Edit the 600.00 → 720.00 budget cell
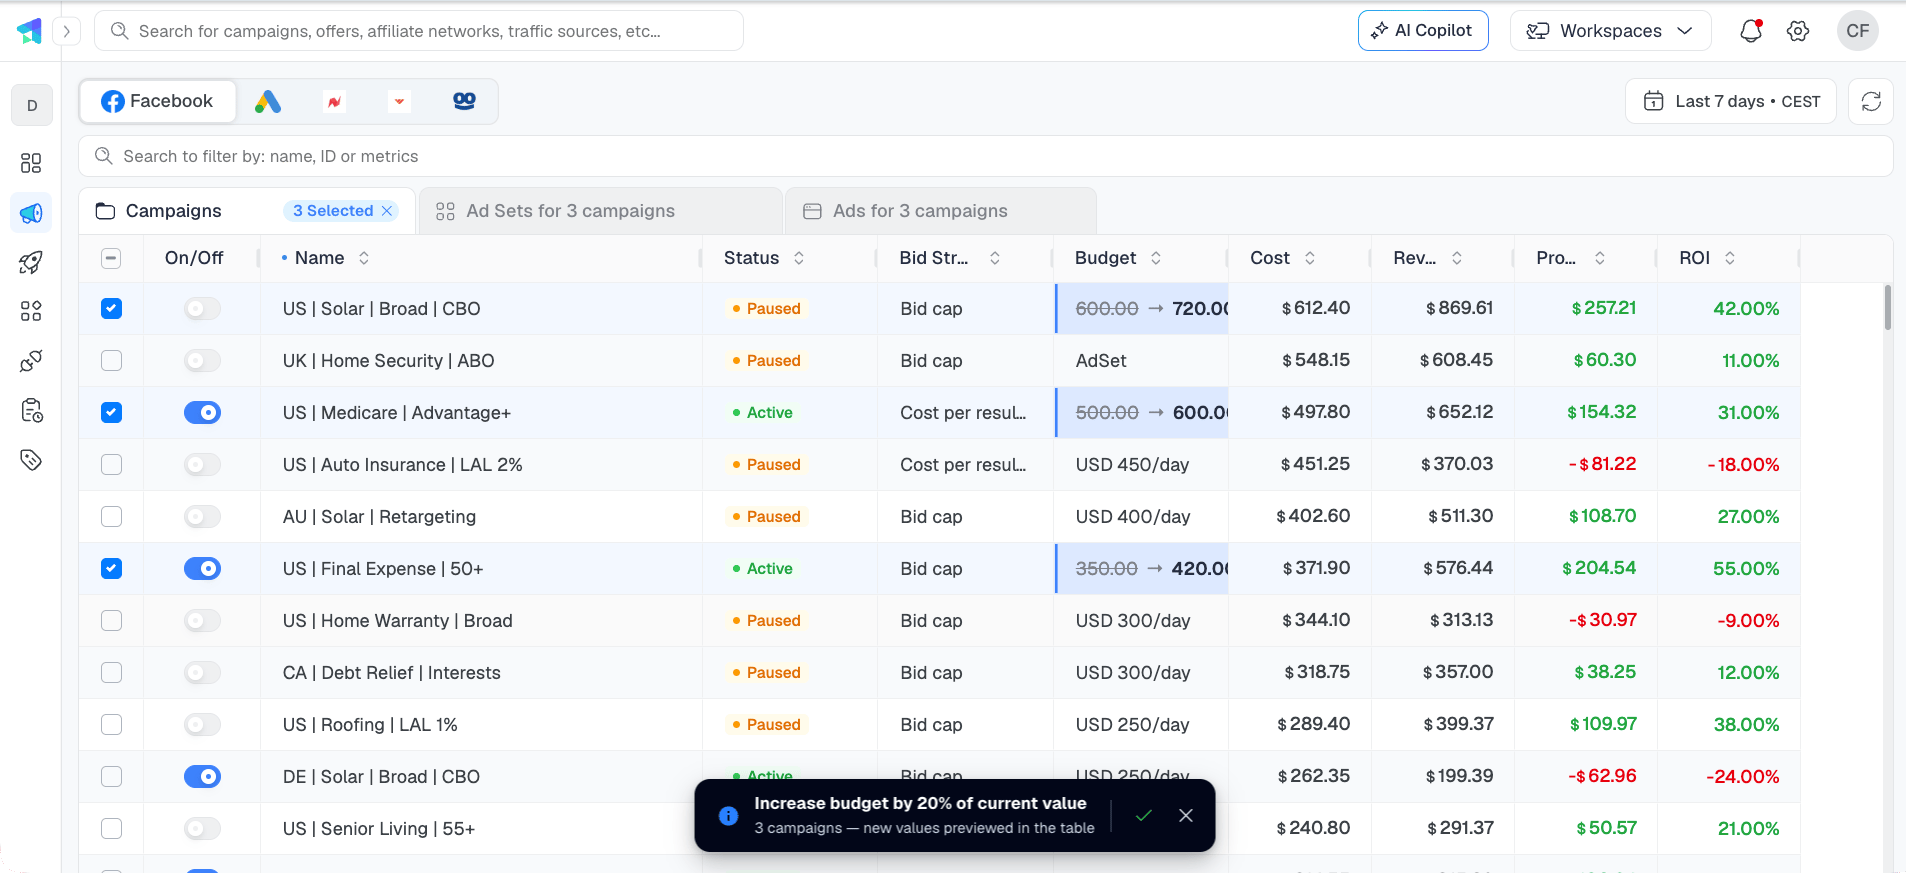The height and width of the screenshot is (873, 1906). (1142, 309)
